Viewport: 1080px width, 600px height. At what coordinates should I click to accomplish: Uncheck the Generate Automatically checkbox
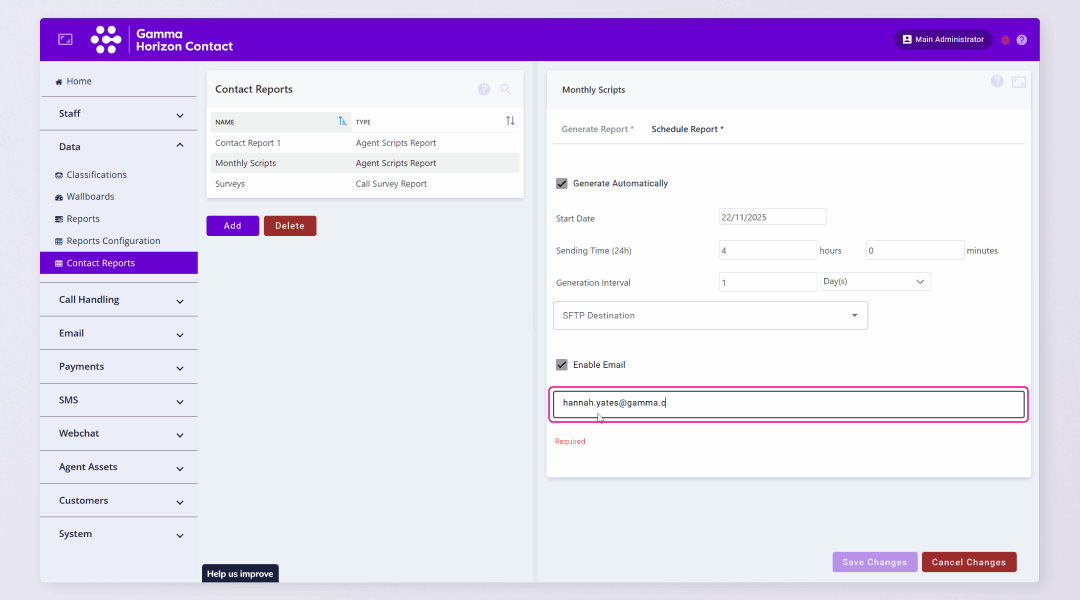coord(562,183)
